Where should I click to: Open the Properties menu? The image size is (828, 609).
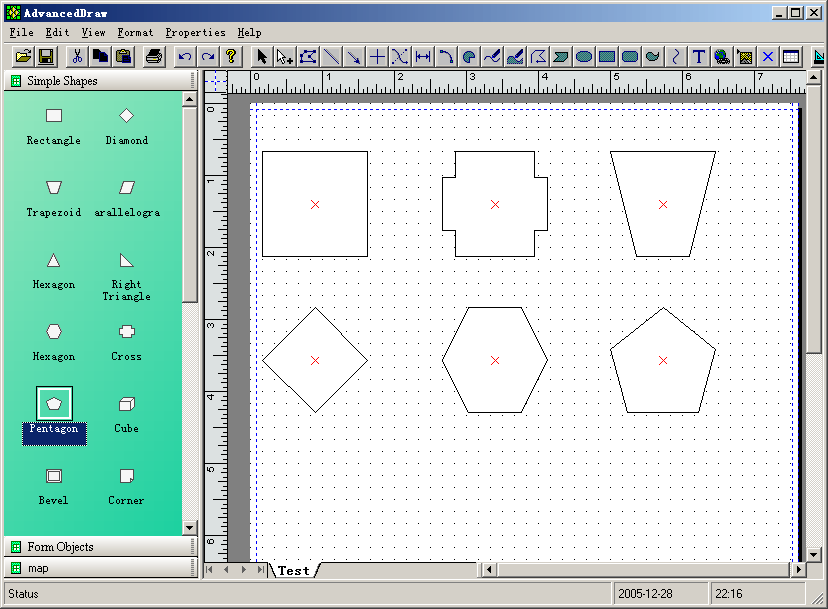pyautogui.click(x=195, y=33)
